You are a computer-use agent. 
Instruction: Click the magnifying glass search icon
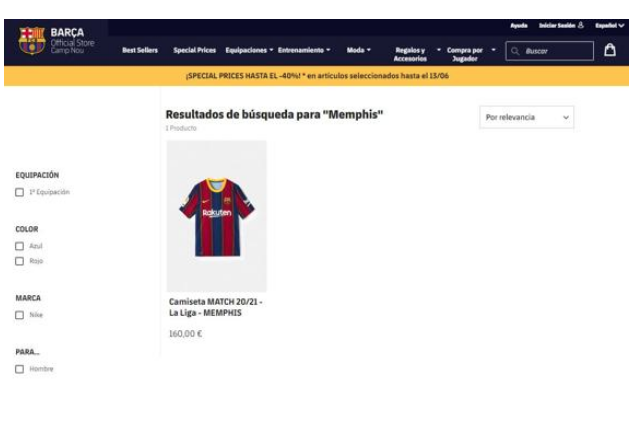(x=515, y=51)
